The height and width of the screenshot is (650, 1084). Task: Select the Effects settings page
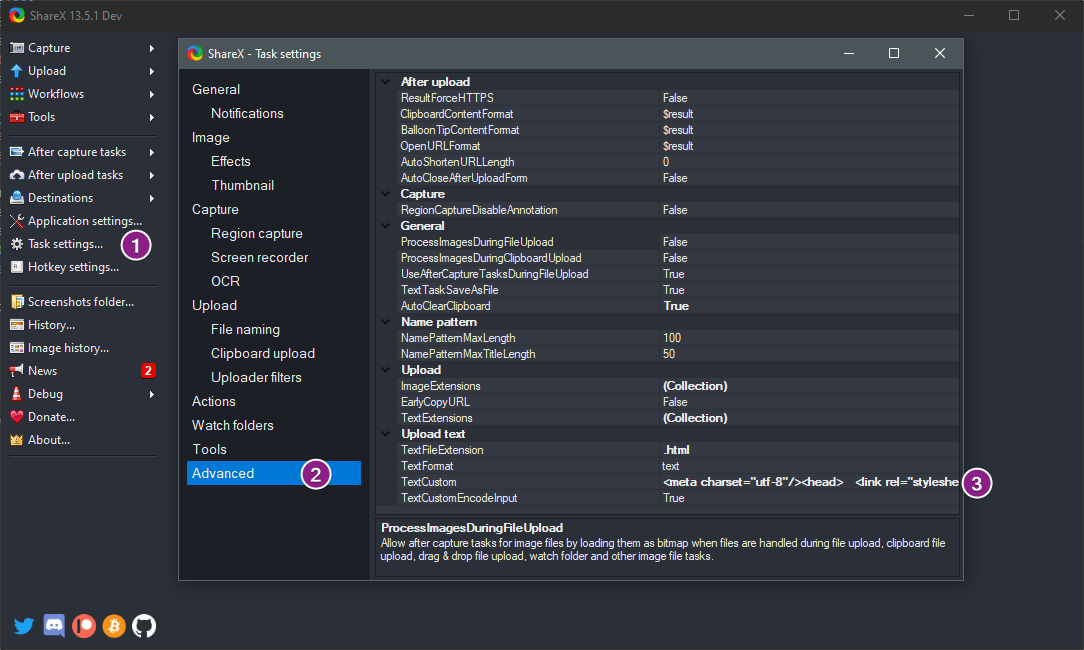pyautogui.click(x=230, y=161)
